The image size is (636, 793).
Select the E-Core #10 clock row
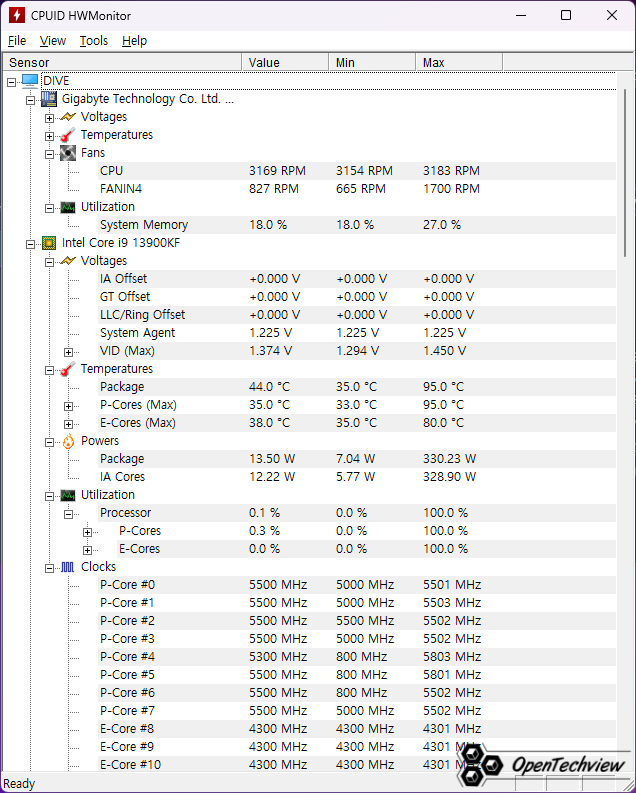point(357,765)
